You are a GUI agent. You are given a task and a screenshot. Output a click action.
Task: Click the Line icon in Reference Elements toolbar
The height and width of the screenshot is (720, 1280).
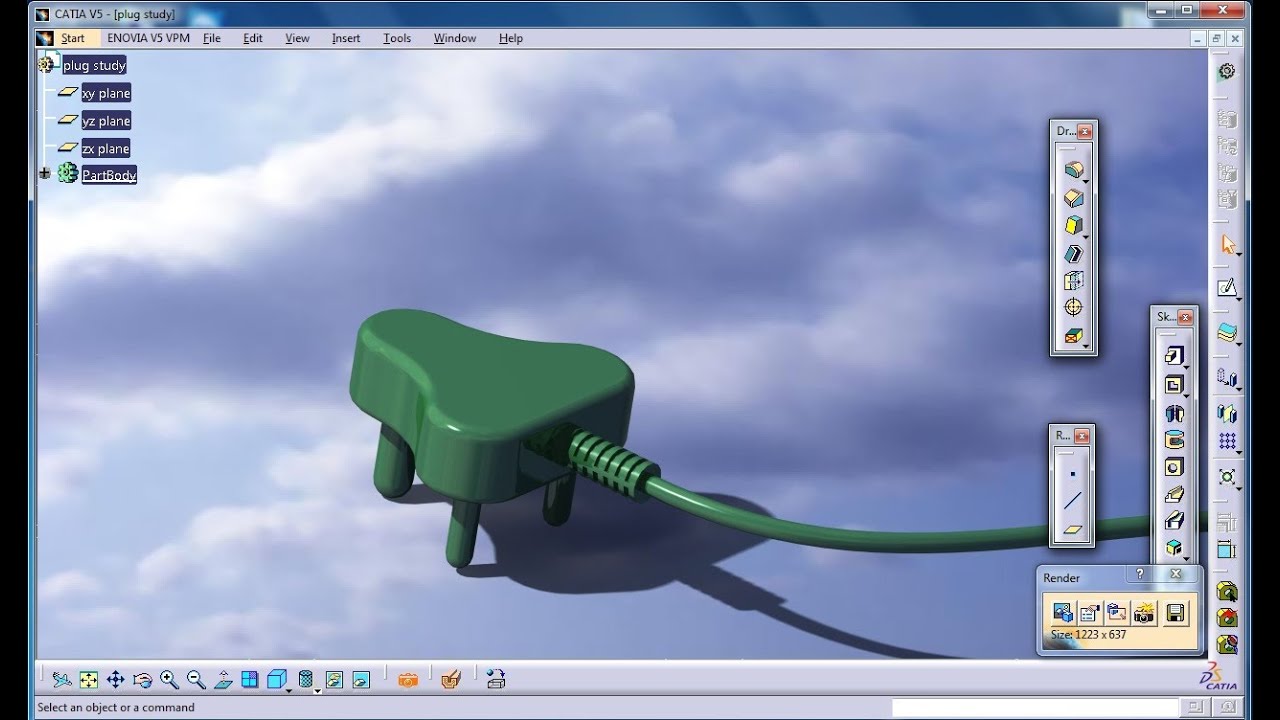pyautogui.click(x=1073, y=501)
